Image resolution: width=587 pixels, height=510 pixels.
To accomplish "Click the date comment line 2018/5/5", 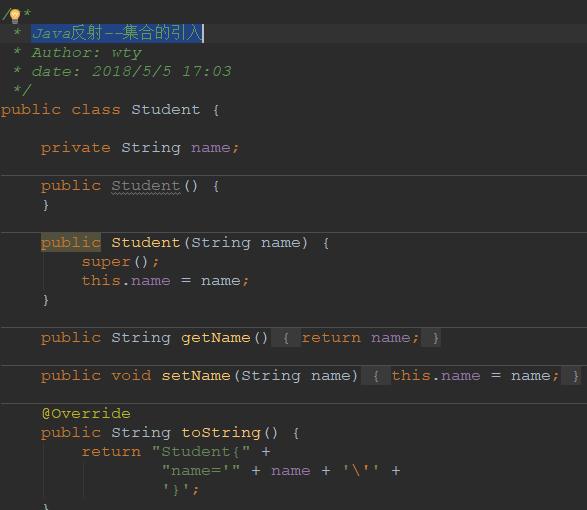I will [131, 72].
